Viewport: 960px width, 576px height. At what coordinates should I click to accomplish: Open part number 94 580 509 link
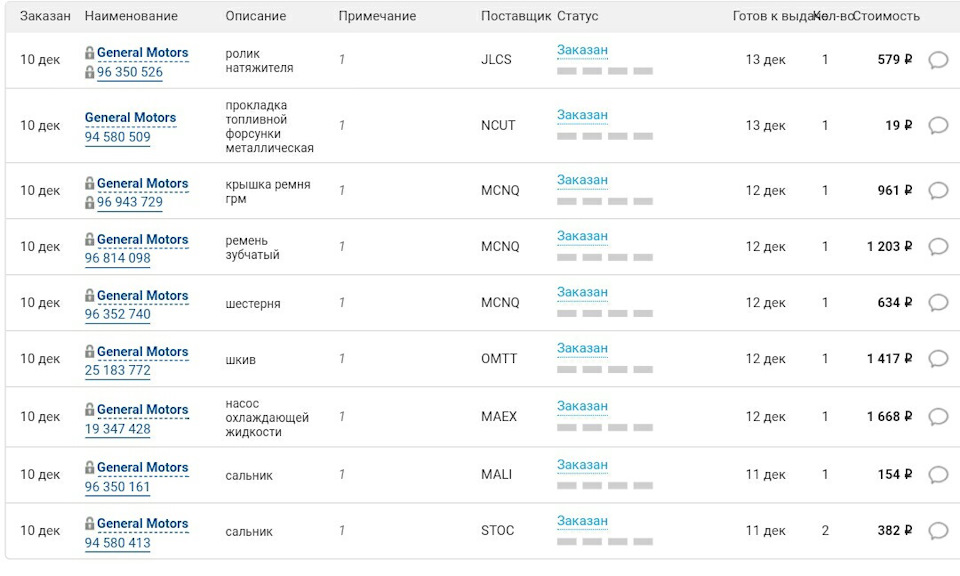pyautogui.click(x=117, y=137)
